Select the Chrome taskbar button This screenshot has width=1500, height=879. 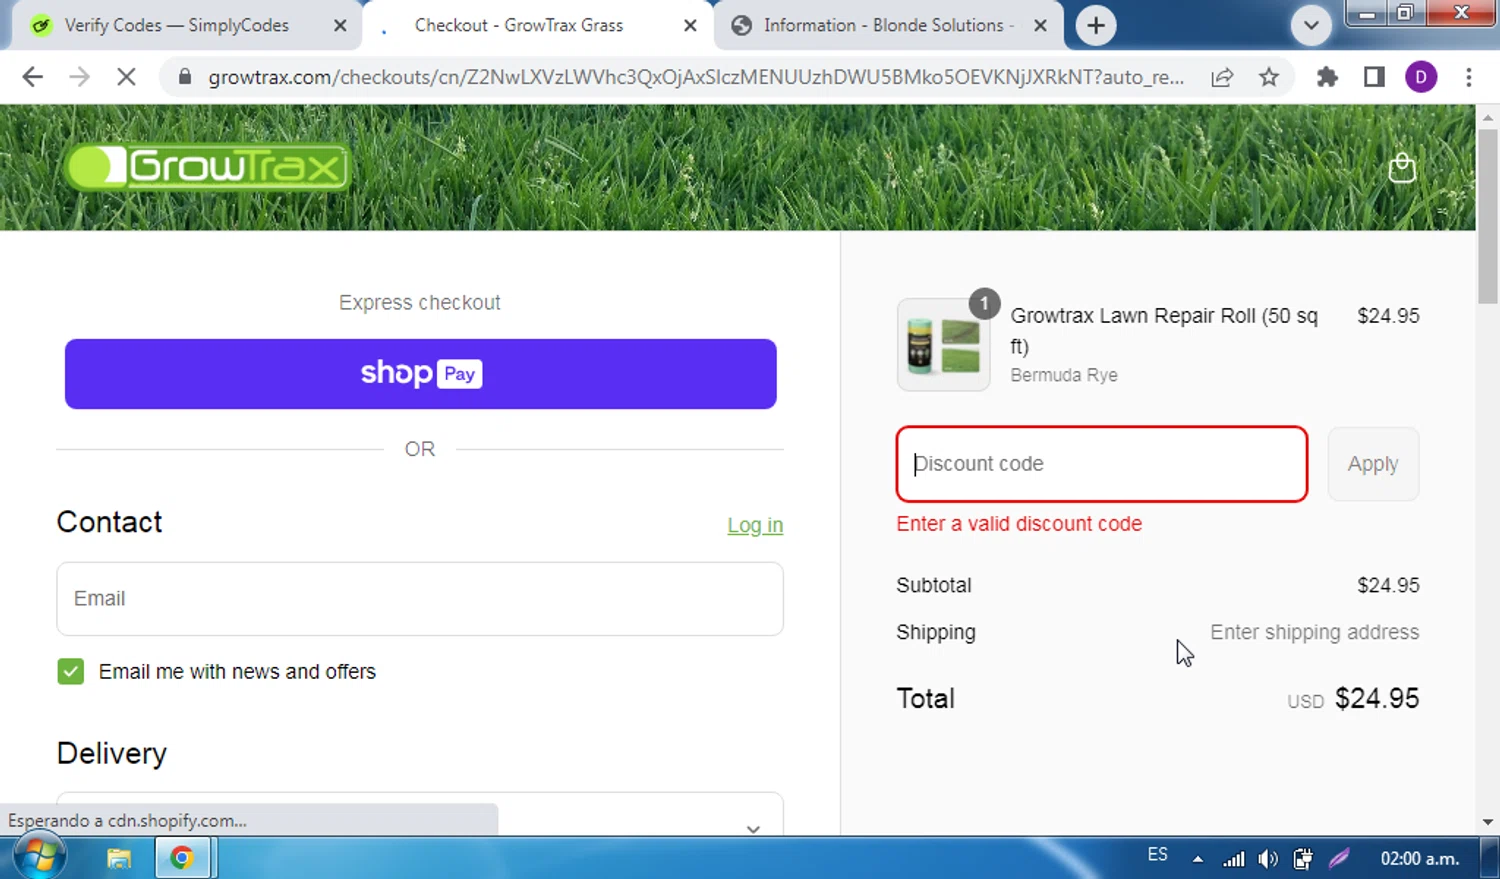[182, 858]
